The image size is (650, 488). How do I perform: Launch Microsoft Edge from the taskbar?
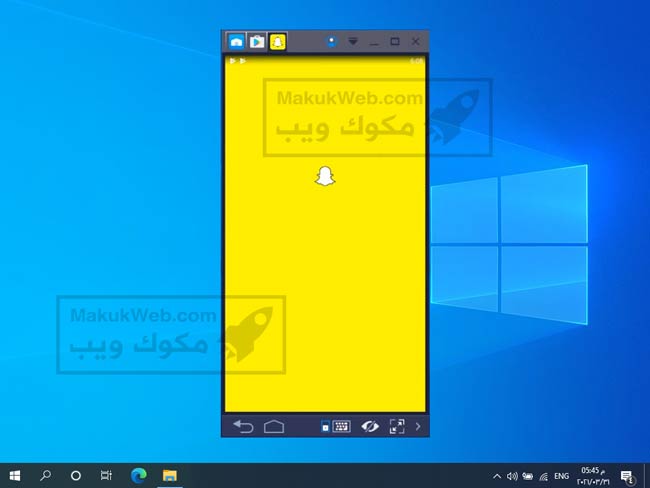[138, 476]
